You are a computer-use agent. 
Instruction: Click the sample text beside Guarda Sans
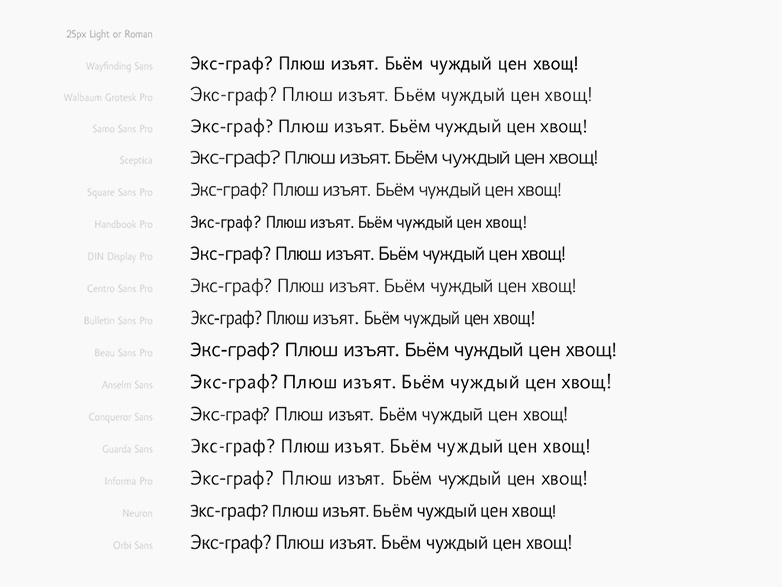tap(390, 447)
